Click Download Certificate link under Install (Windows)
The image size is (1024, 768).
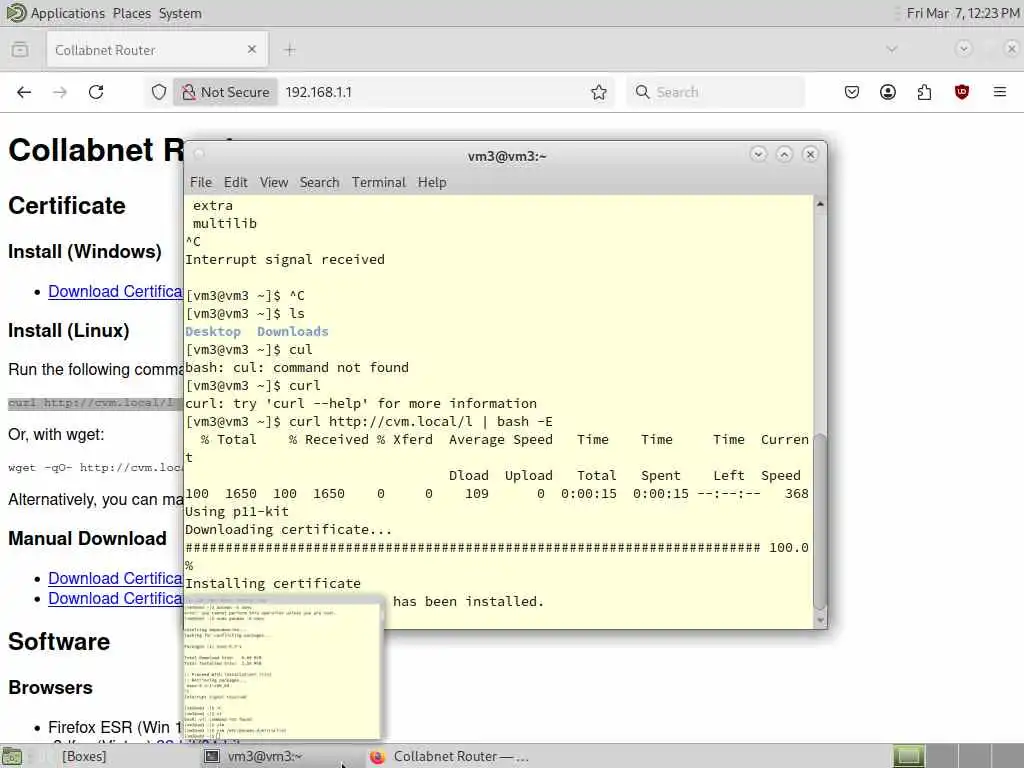point(116,291)
